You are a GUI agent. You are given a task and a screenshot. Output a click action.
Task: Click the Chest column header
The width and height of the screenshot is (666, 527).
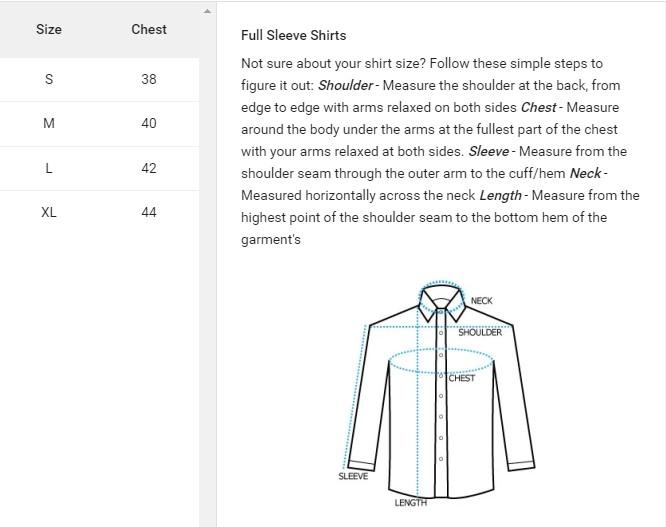coord(149,29)
